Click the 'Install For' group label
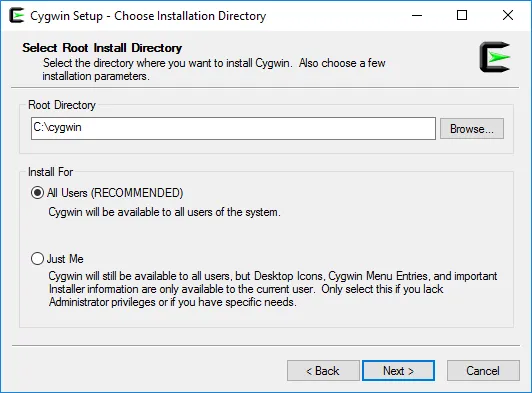532x393 pixels. [x=51, y=172]
